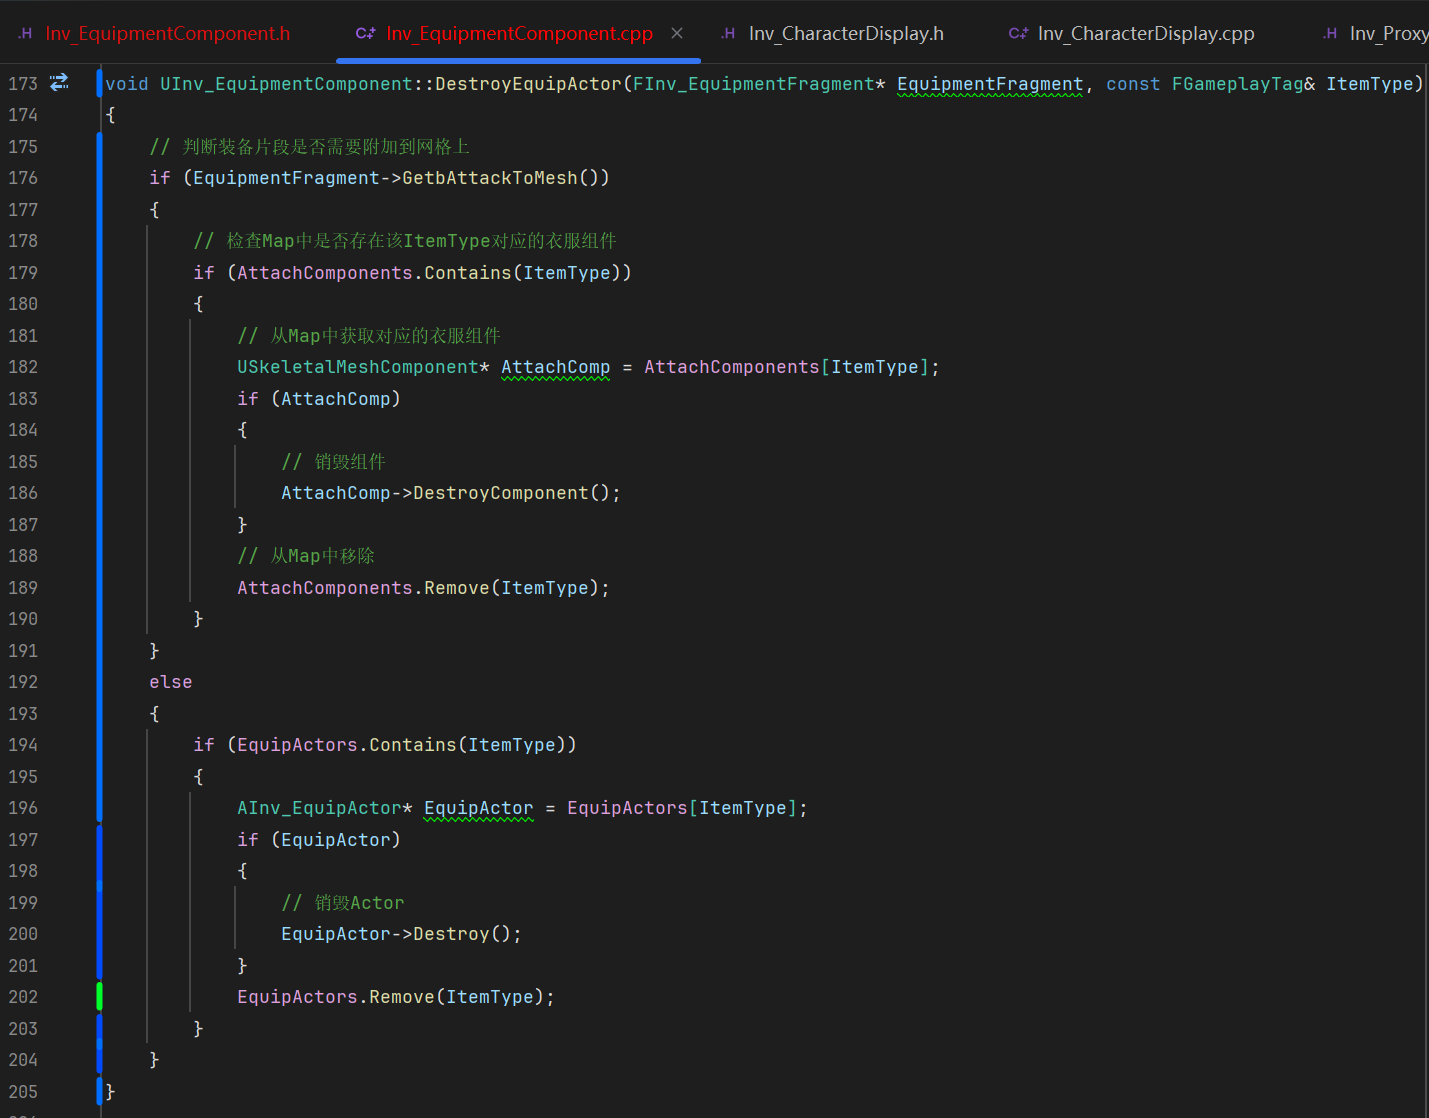Click the C++ file icon of Inv_EquipmentComponent.cpp

pyautogui.click(x=366, y=33)
